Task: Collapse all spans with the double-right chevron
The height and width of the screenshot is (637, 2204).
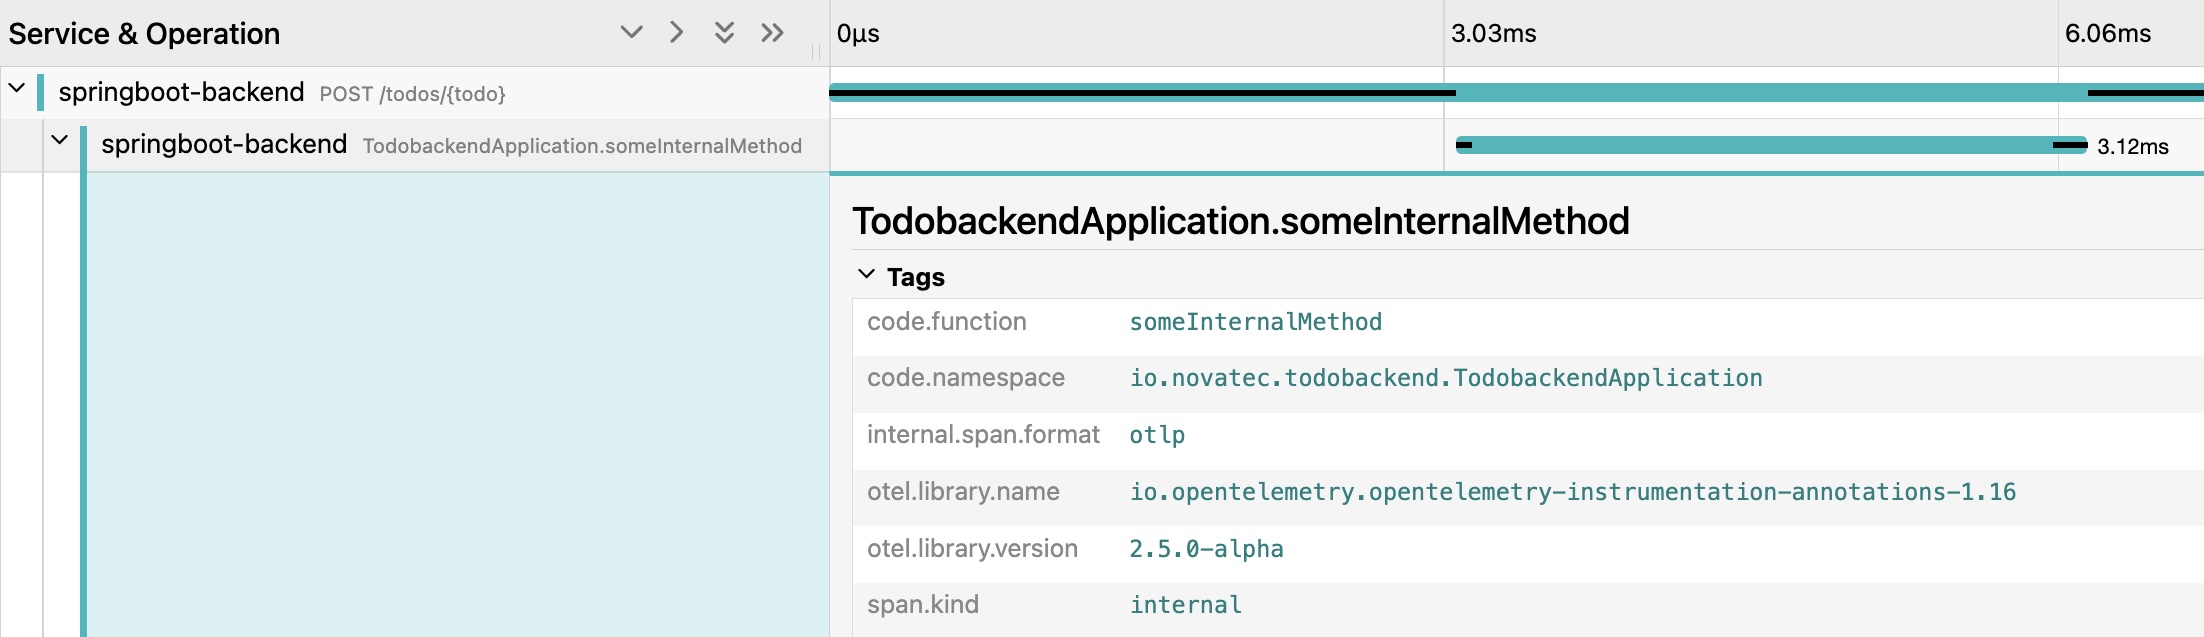Action: point(772,32)
